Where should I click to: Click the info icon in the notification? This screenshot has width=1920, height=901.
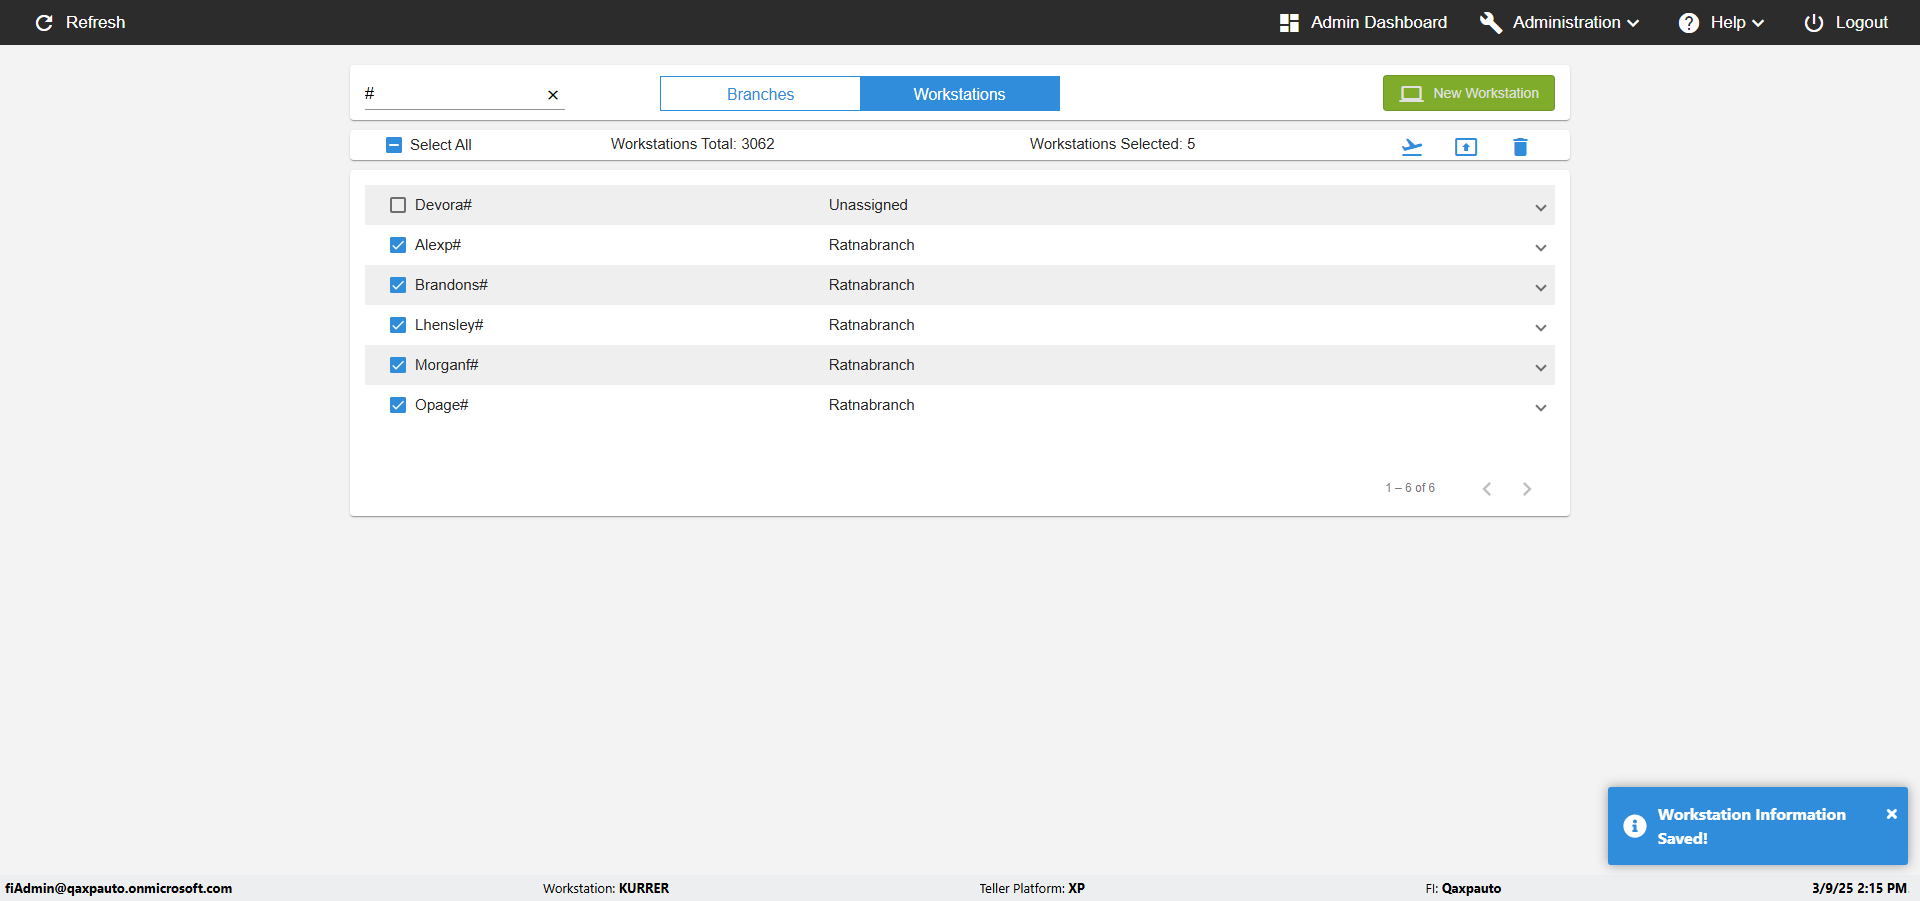(x=1635, y=826)
